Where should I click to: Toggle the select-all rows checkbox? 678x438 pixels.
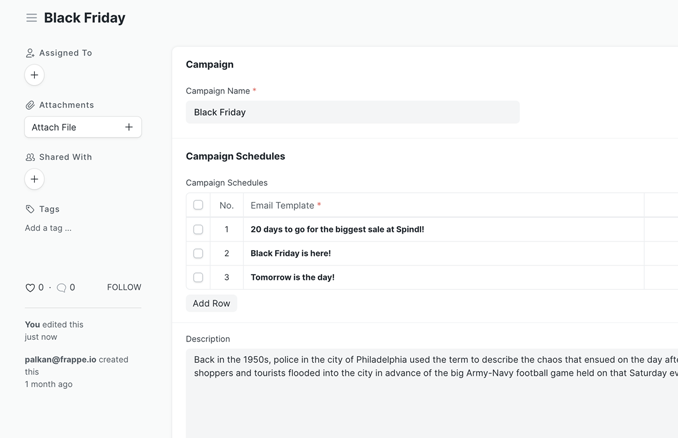tap(198, 205)
